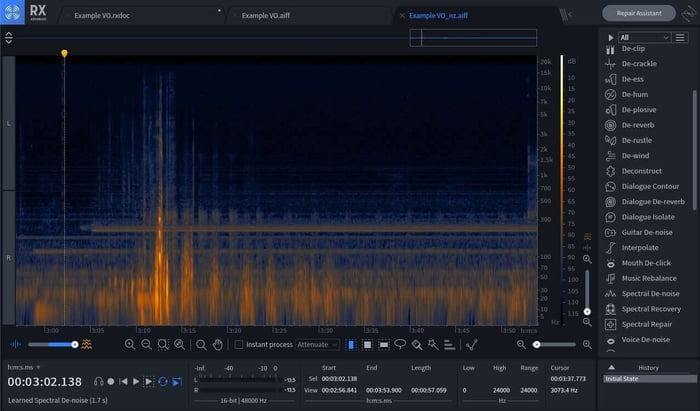
Task: Open the h:m:s.ms time format dropdown
Action: coord(24,367)
